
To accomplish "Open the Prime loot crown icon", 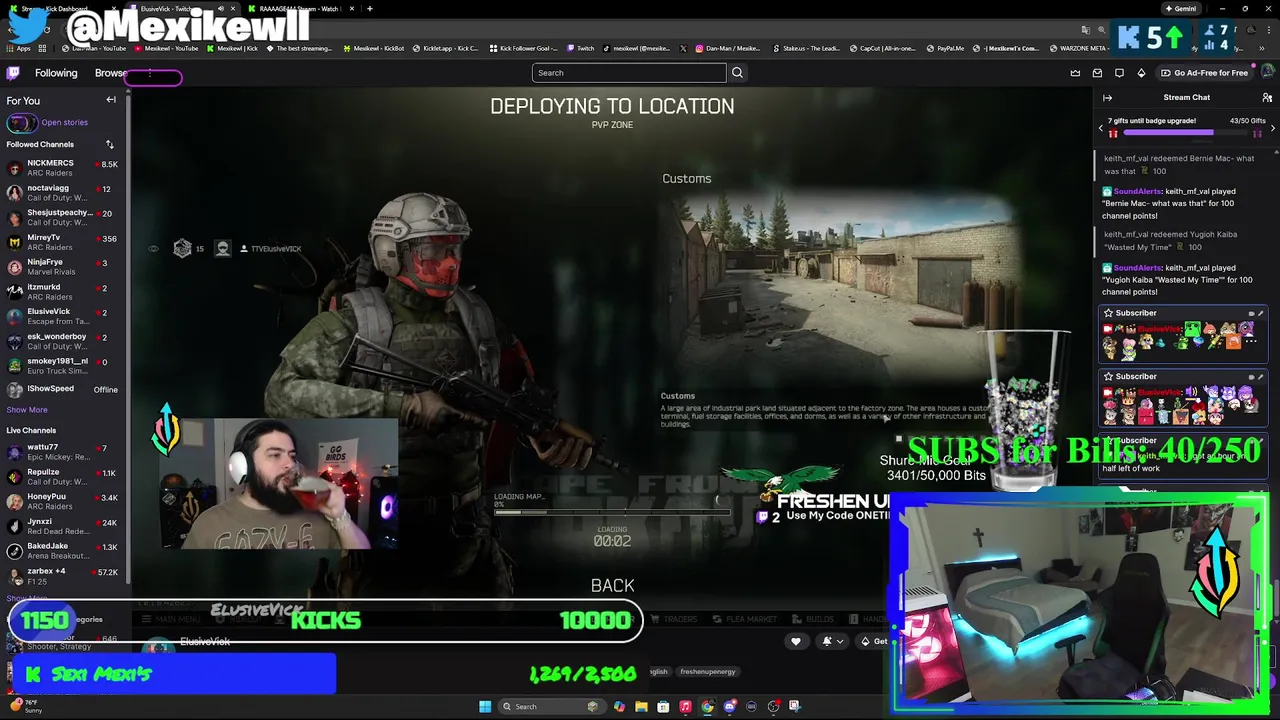I will click(x=1075, y=73).
